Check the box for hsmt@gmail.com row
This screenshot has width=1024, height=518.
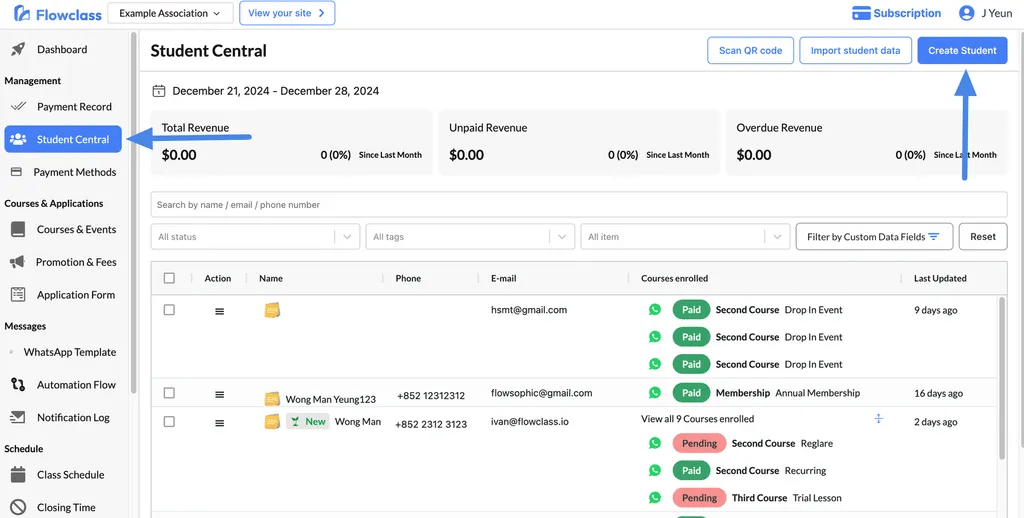169,310
